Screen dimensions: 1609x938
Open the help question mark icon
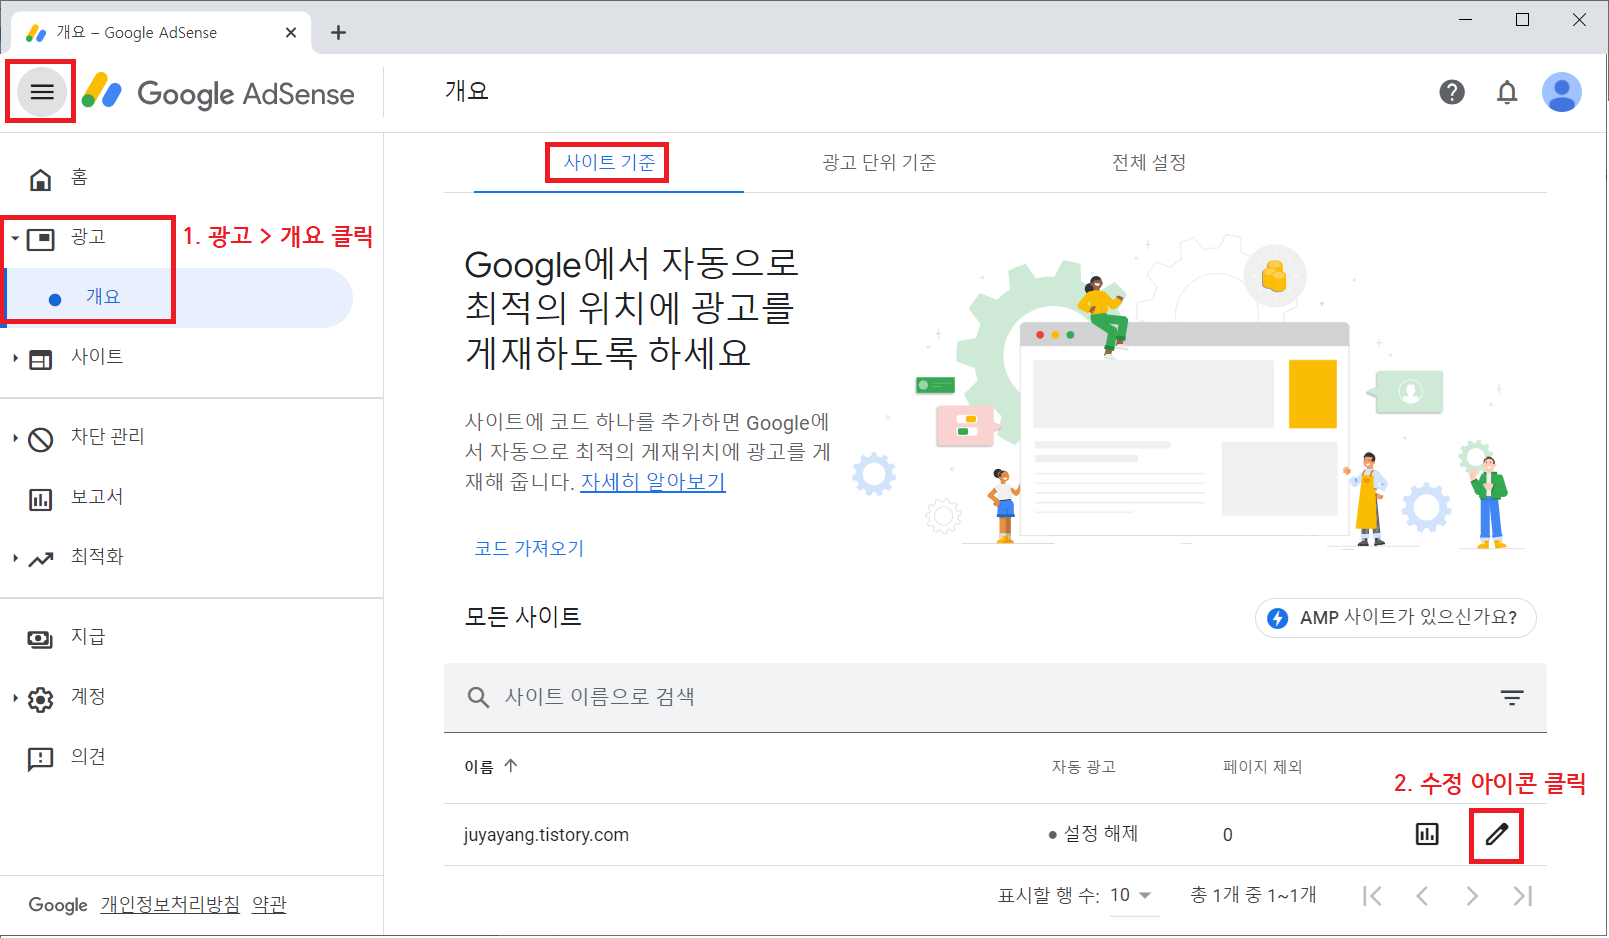click(1452, 92)
